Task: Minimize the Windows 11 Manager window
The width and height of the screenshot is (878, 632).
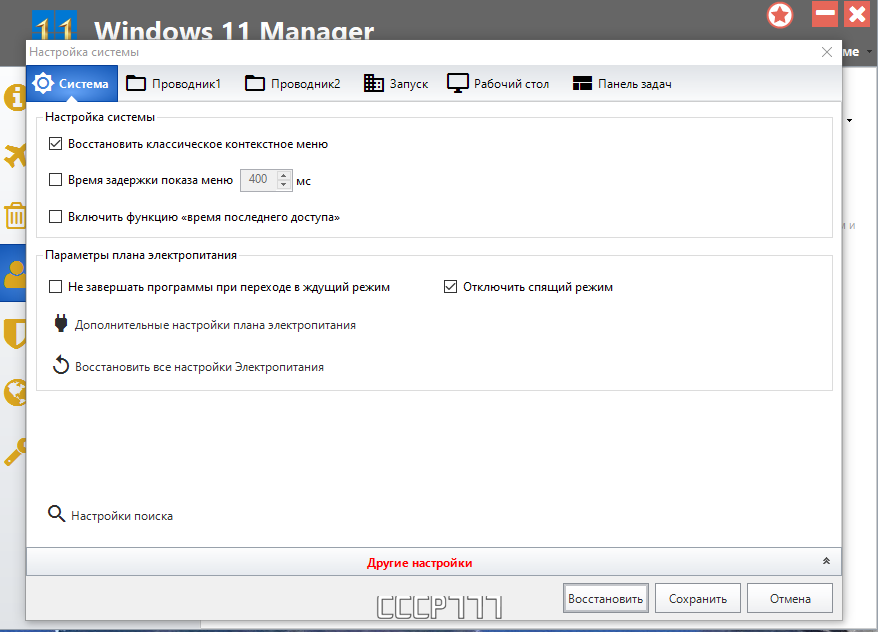Action: 825,14
